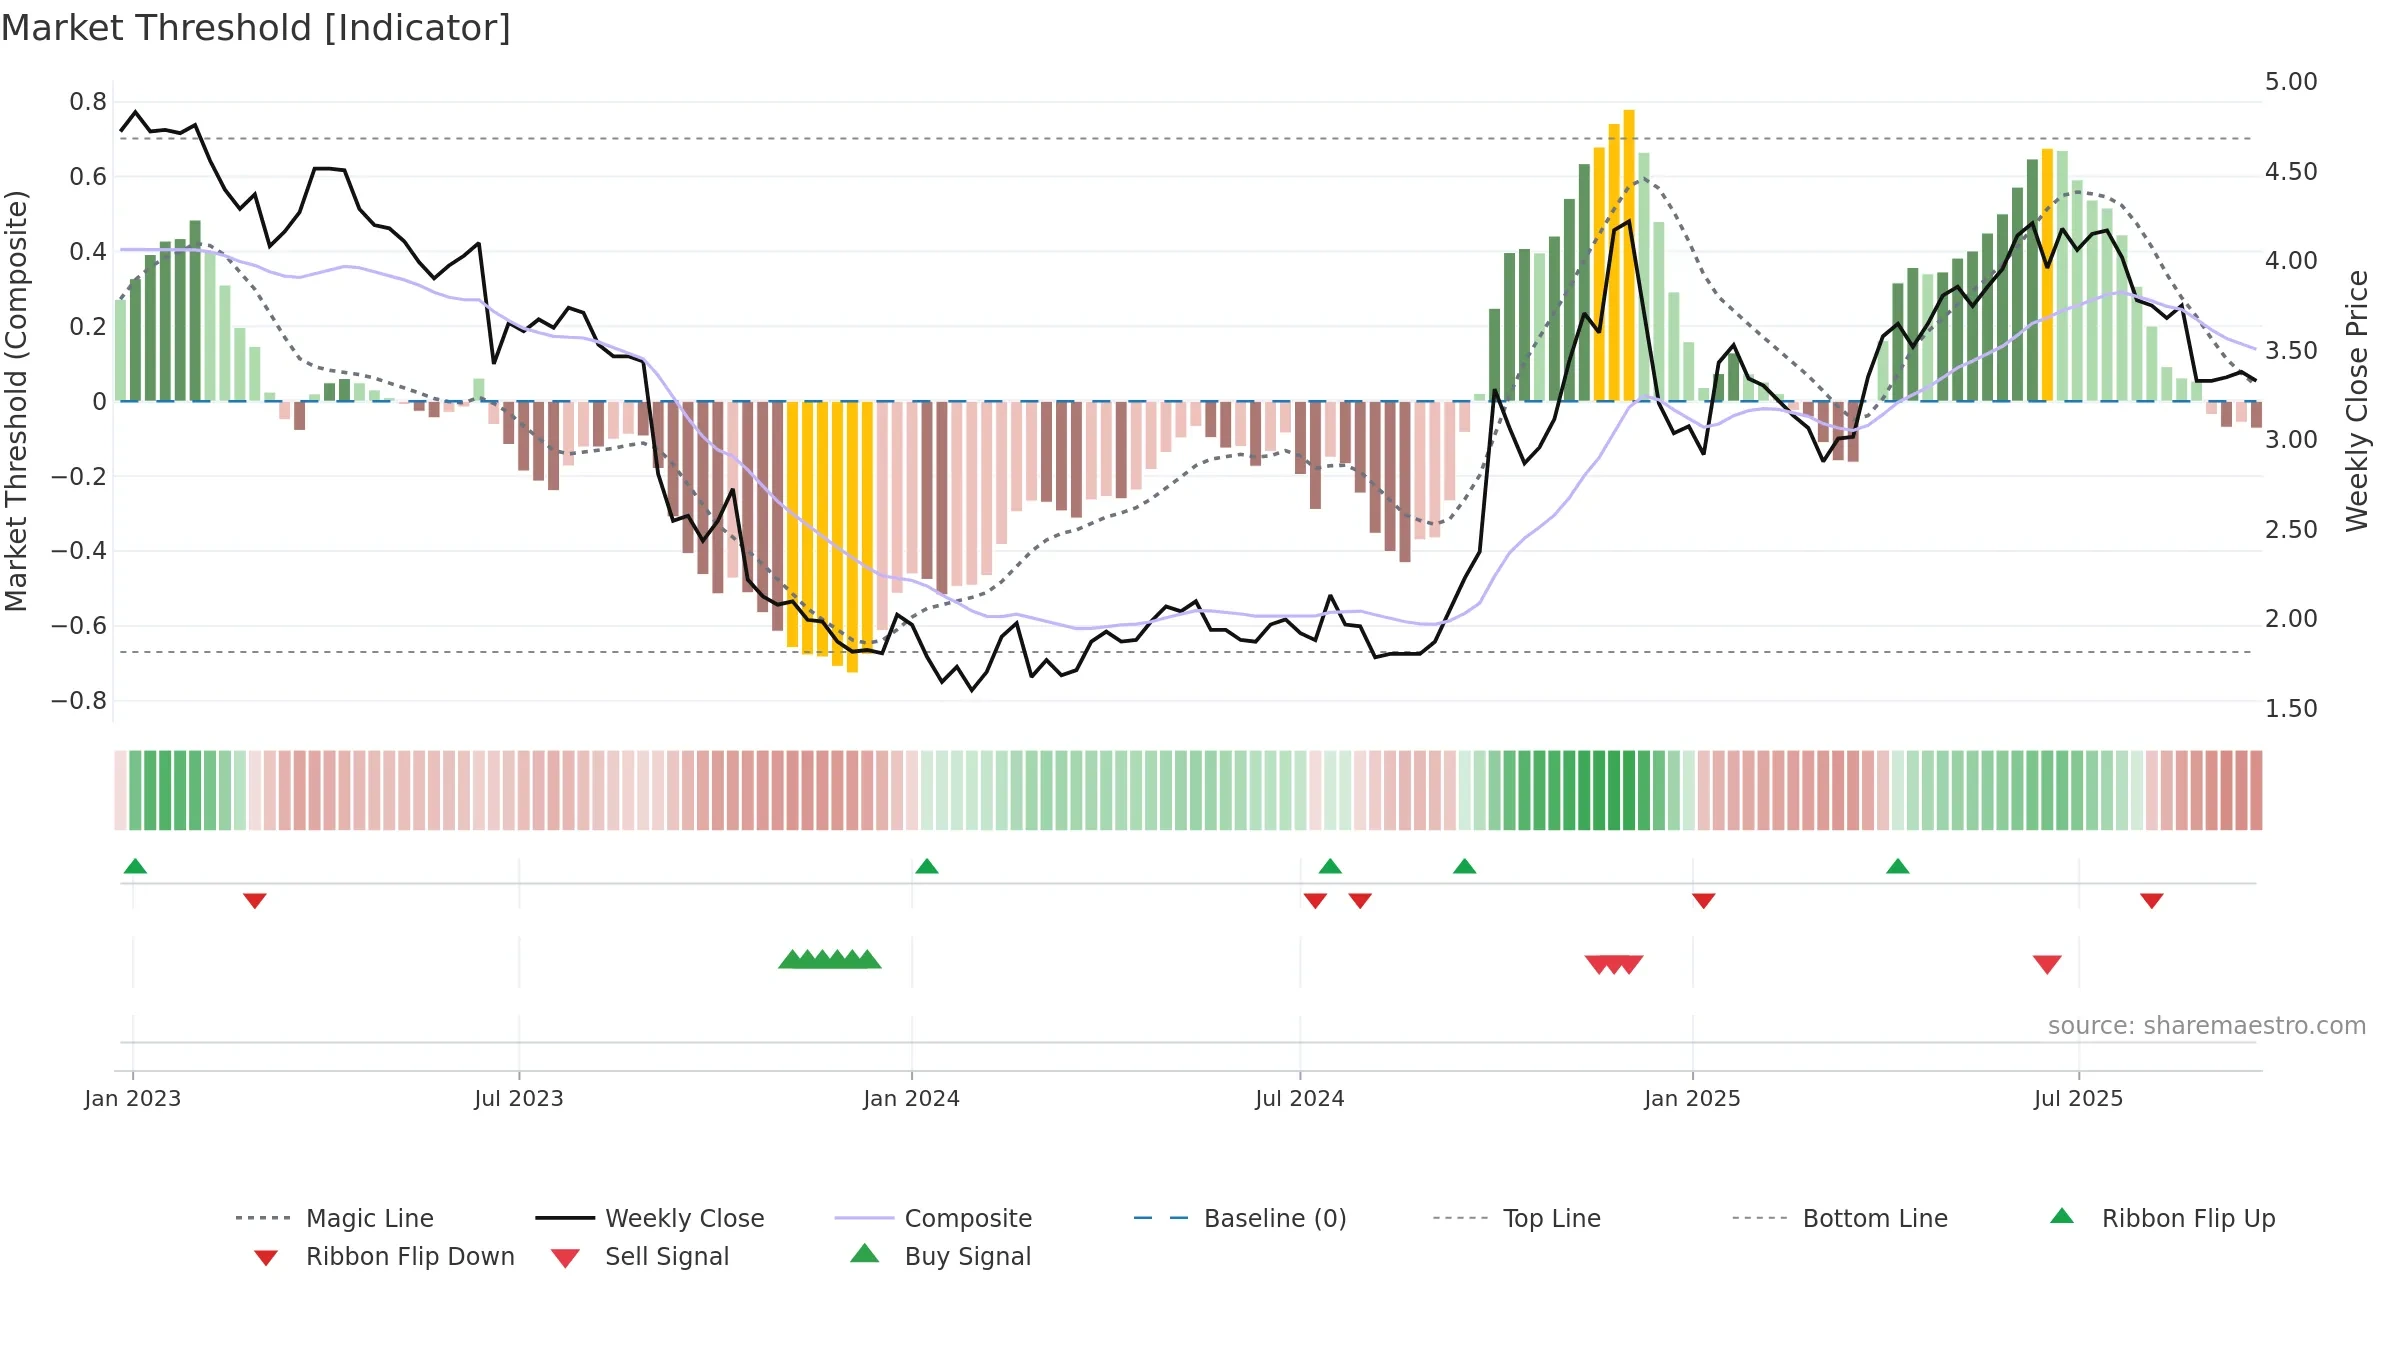Click the Ribbon Flip Down marker at Jan 2025
The width and height of the screenshot is (2400, 1350).
[1704, 901]
